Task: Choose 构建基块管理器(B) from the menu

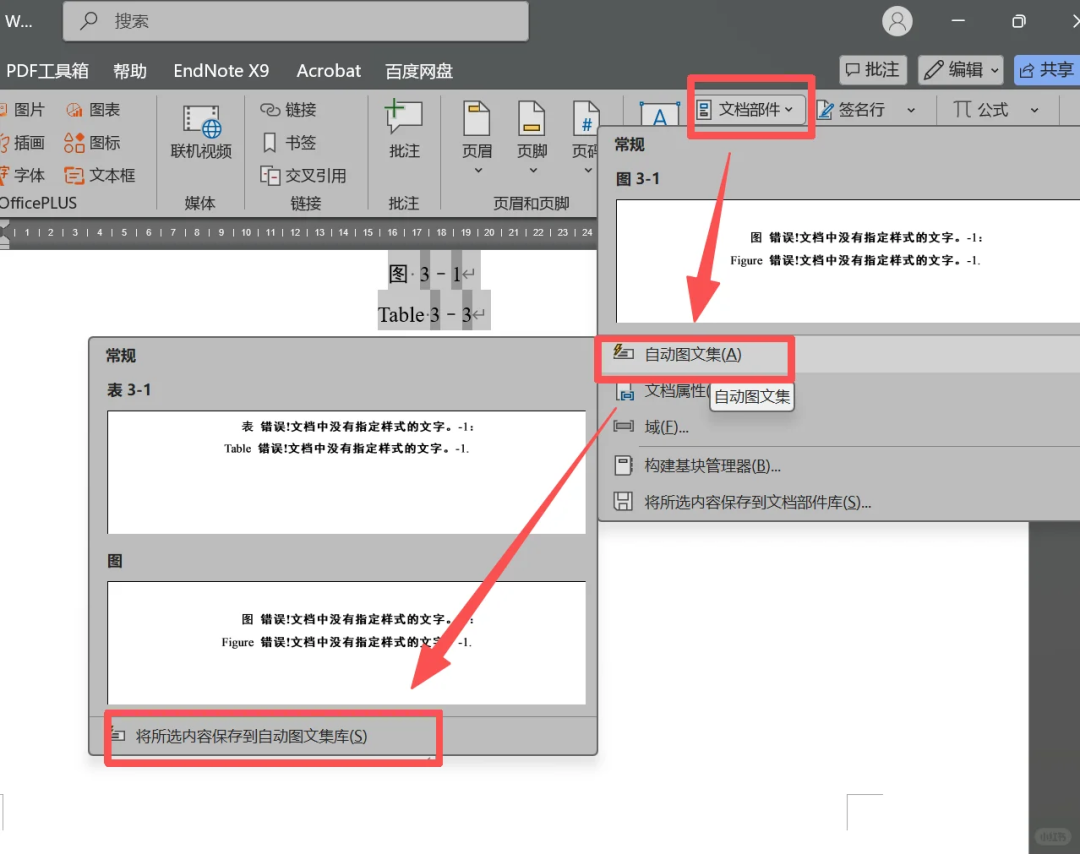Action: (x=712, y=465)
